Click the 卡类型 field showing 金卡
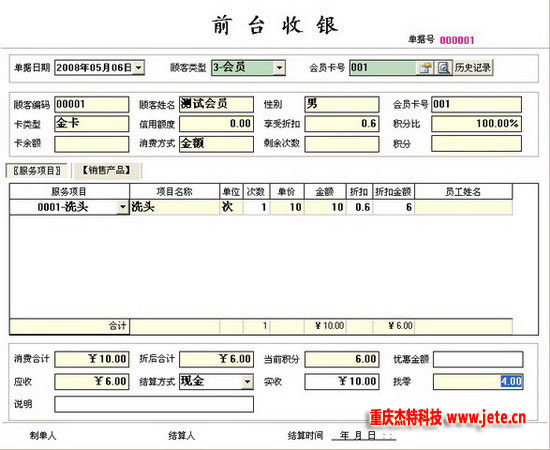550x450 pixels. pyautogui.click(x=92, y=124)
